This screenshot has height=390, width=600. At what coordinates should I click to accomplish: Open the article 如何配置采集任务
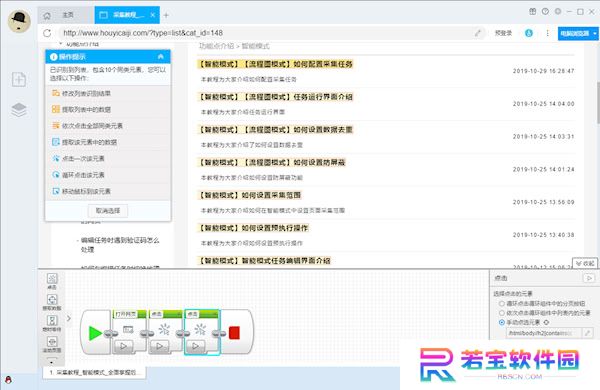point(275,64)
